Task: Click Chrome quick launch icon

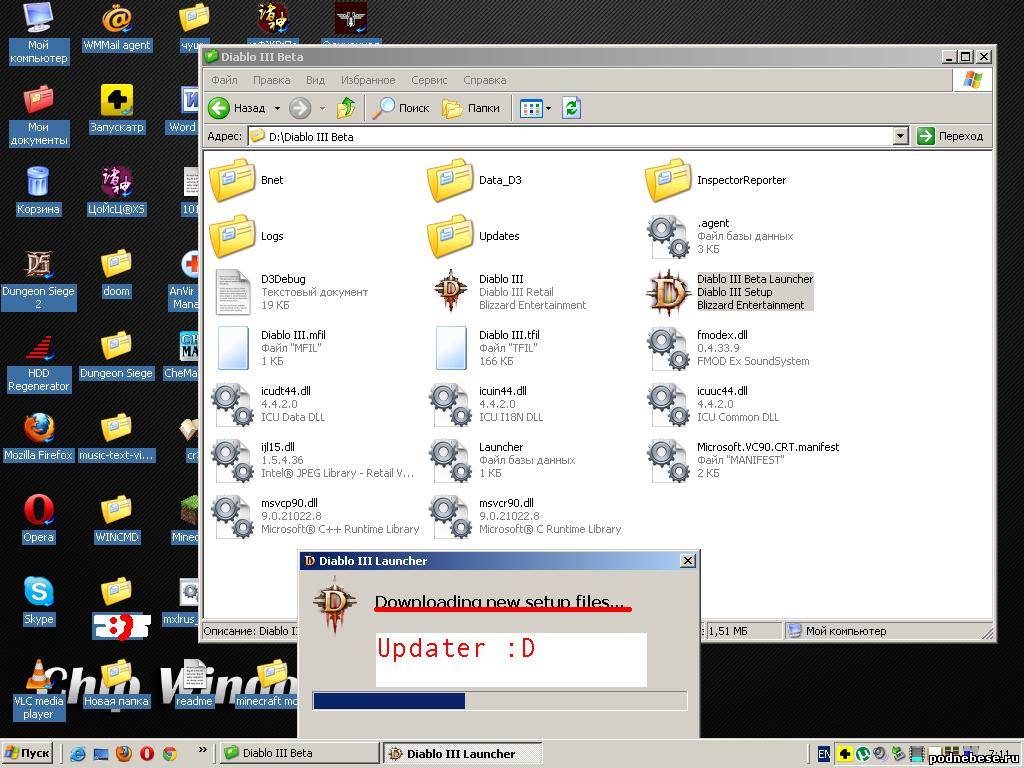Action: [x=170, y=754]
